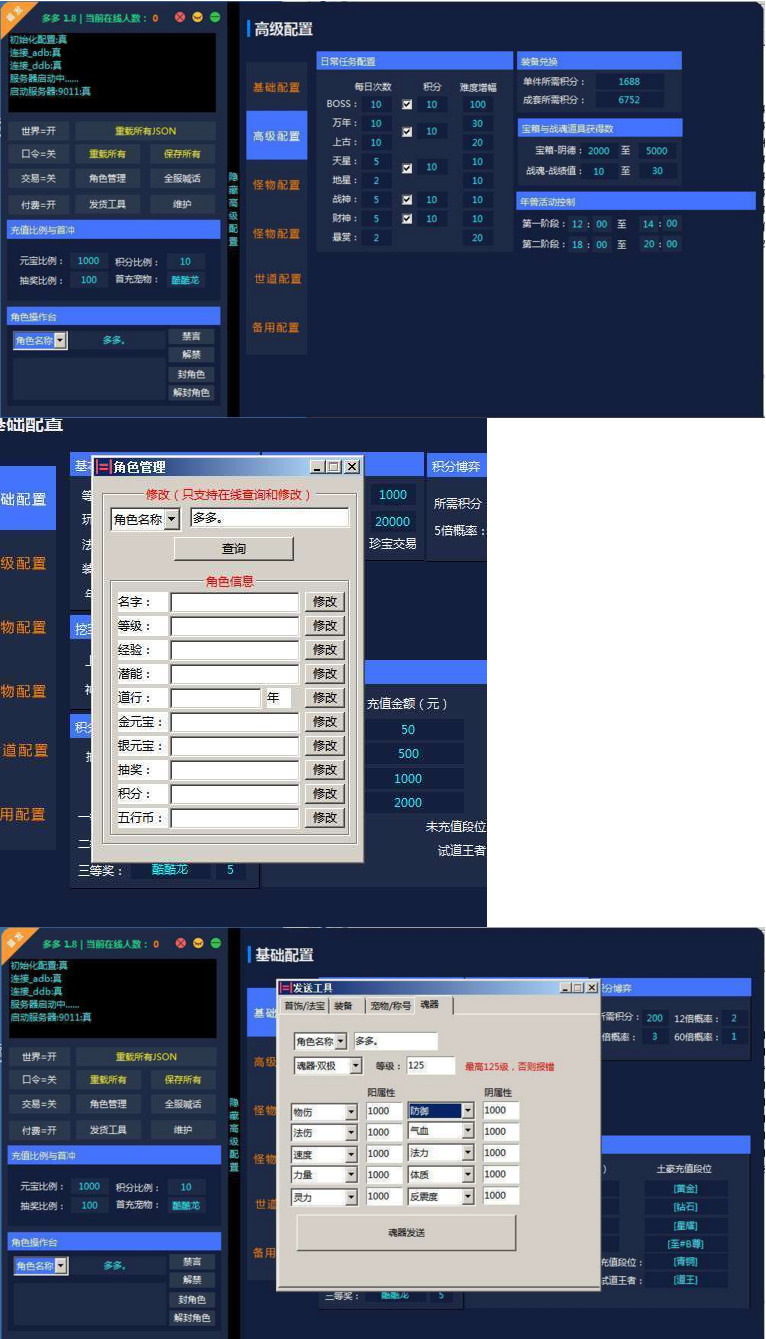This screenshot has width=766, height=1339.
Task: Toggle the 天星 row points checkbox
Action: (407, 168)
